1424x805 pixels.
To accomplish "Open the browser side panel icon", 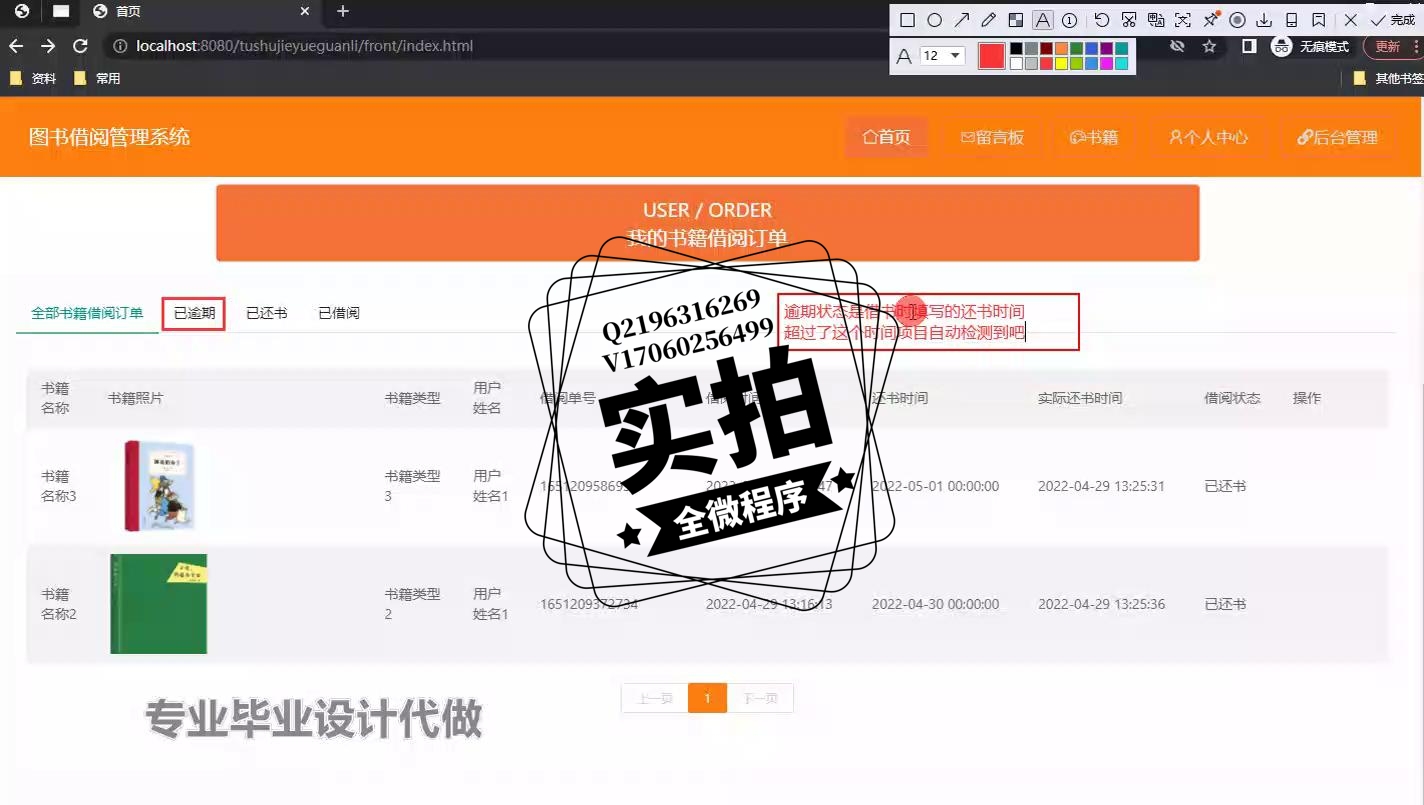I will pos(1249,46).
